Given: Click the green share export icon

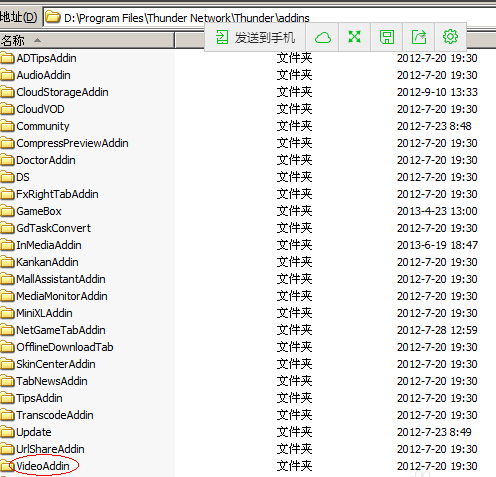Looking at the screenshot, I should tap(419, 37).
